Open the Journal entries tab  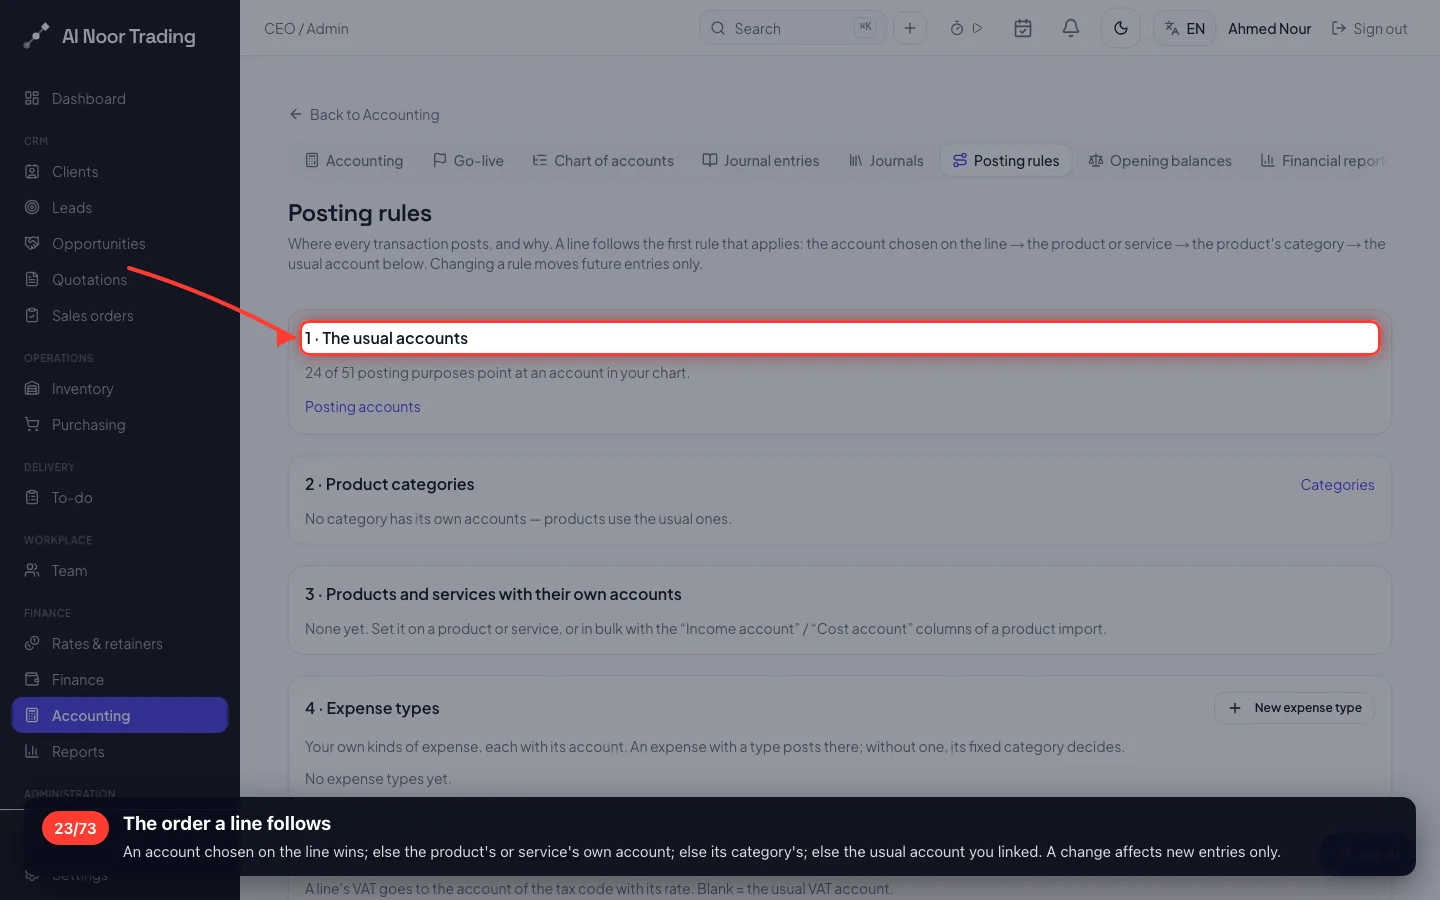coord(761,161)
